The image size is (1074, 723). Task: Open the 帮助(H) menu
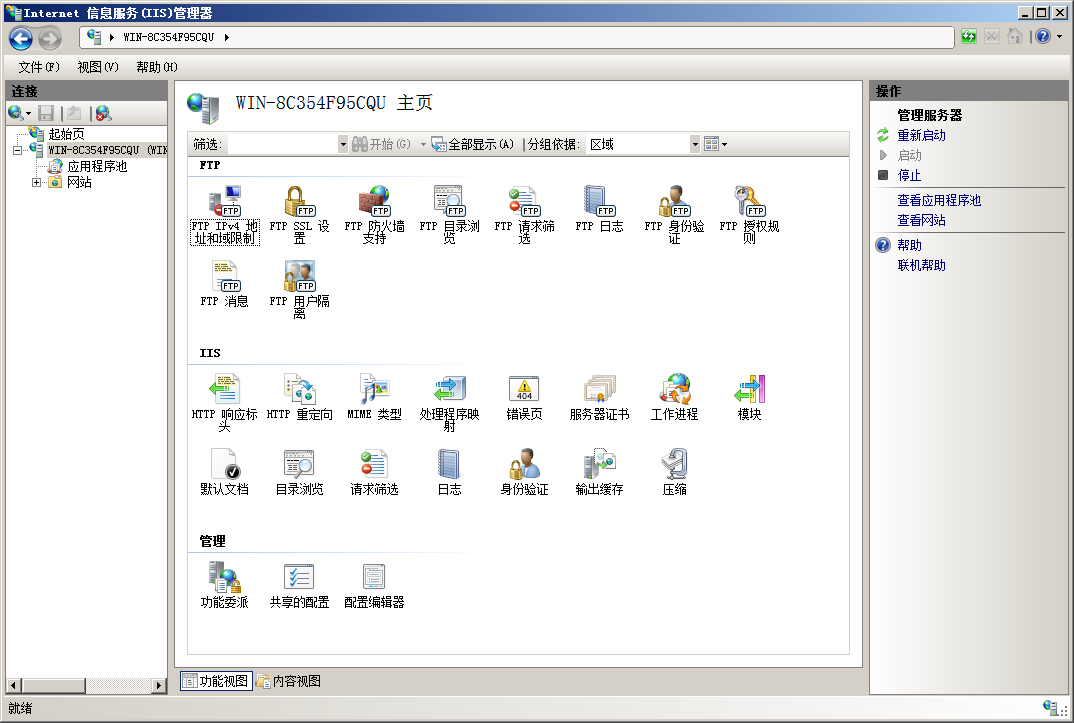157,67
